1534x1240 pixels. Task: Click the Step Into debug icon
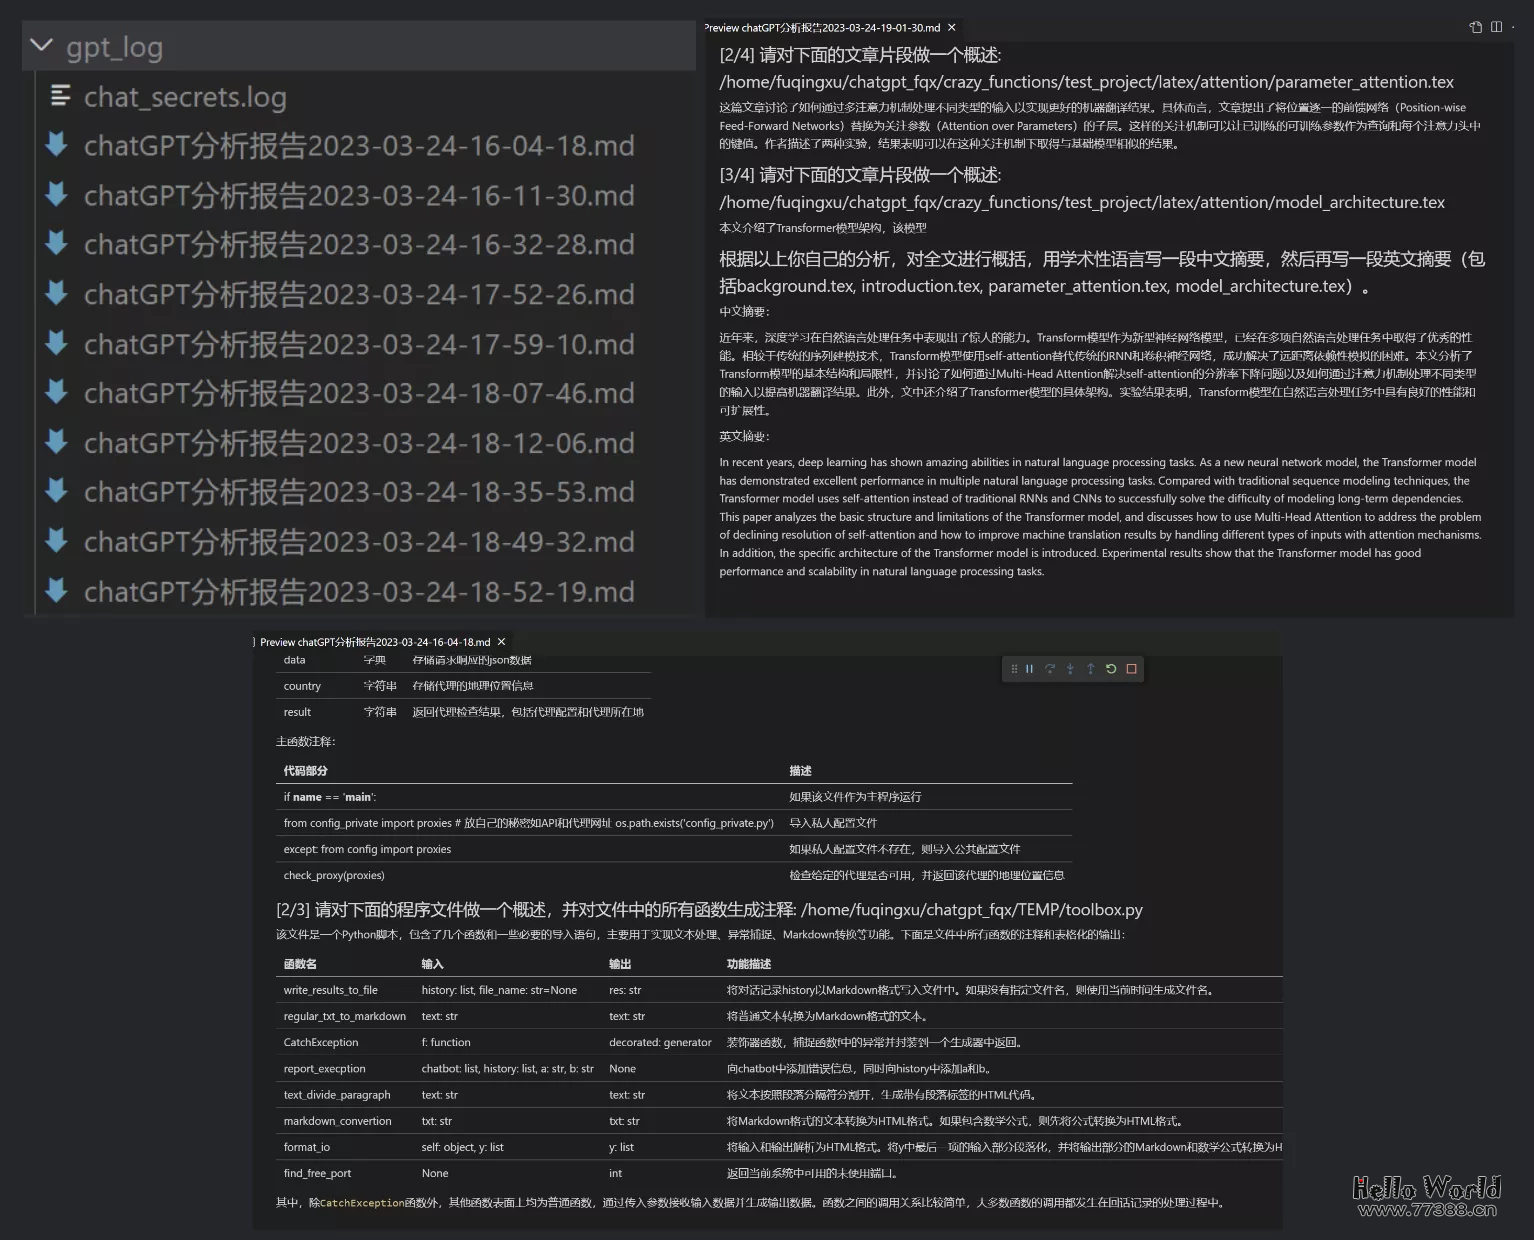tap(1070, 669)
